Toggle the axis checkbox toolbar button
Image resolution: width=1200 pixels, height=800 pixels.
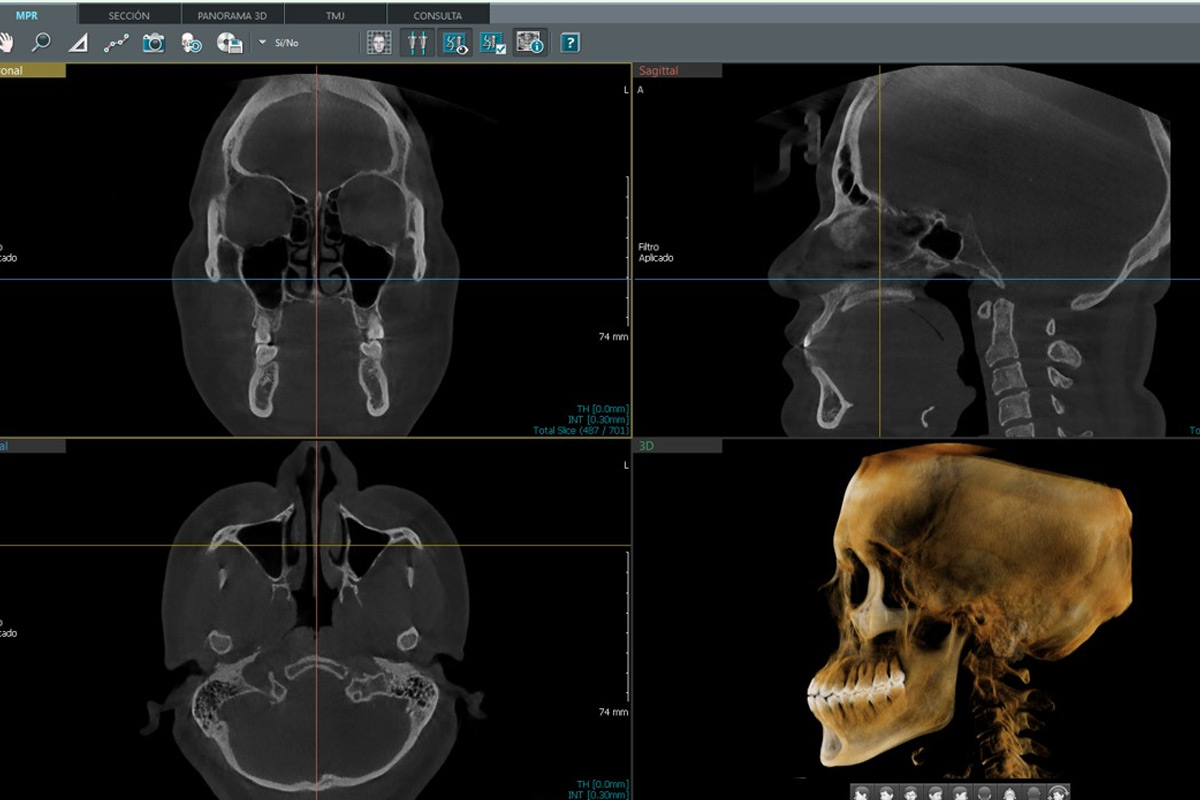click(493, 43)
